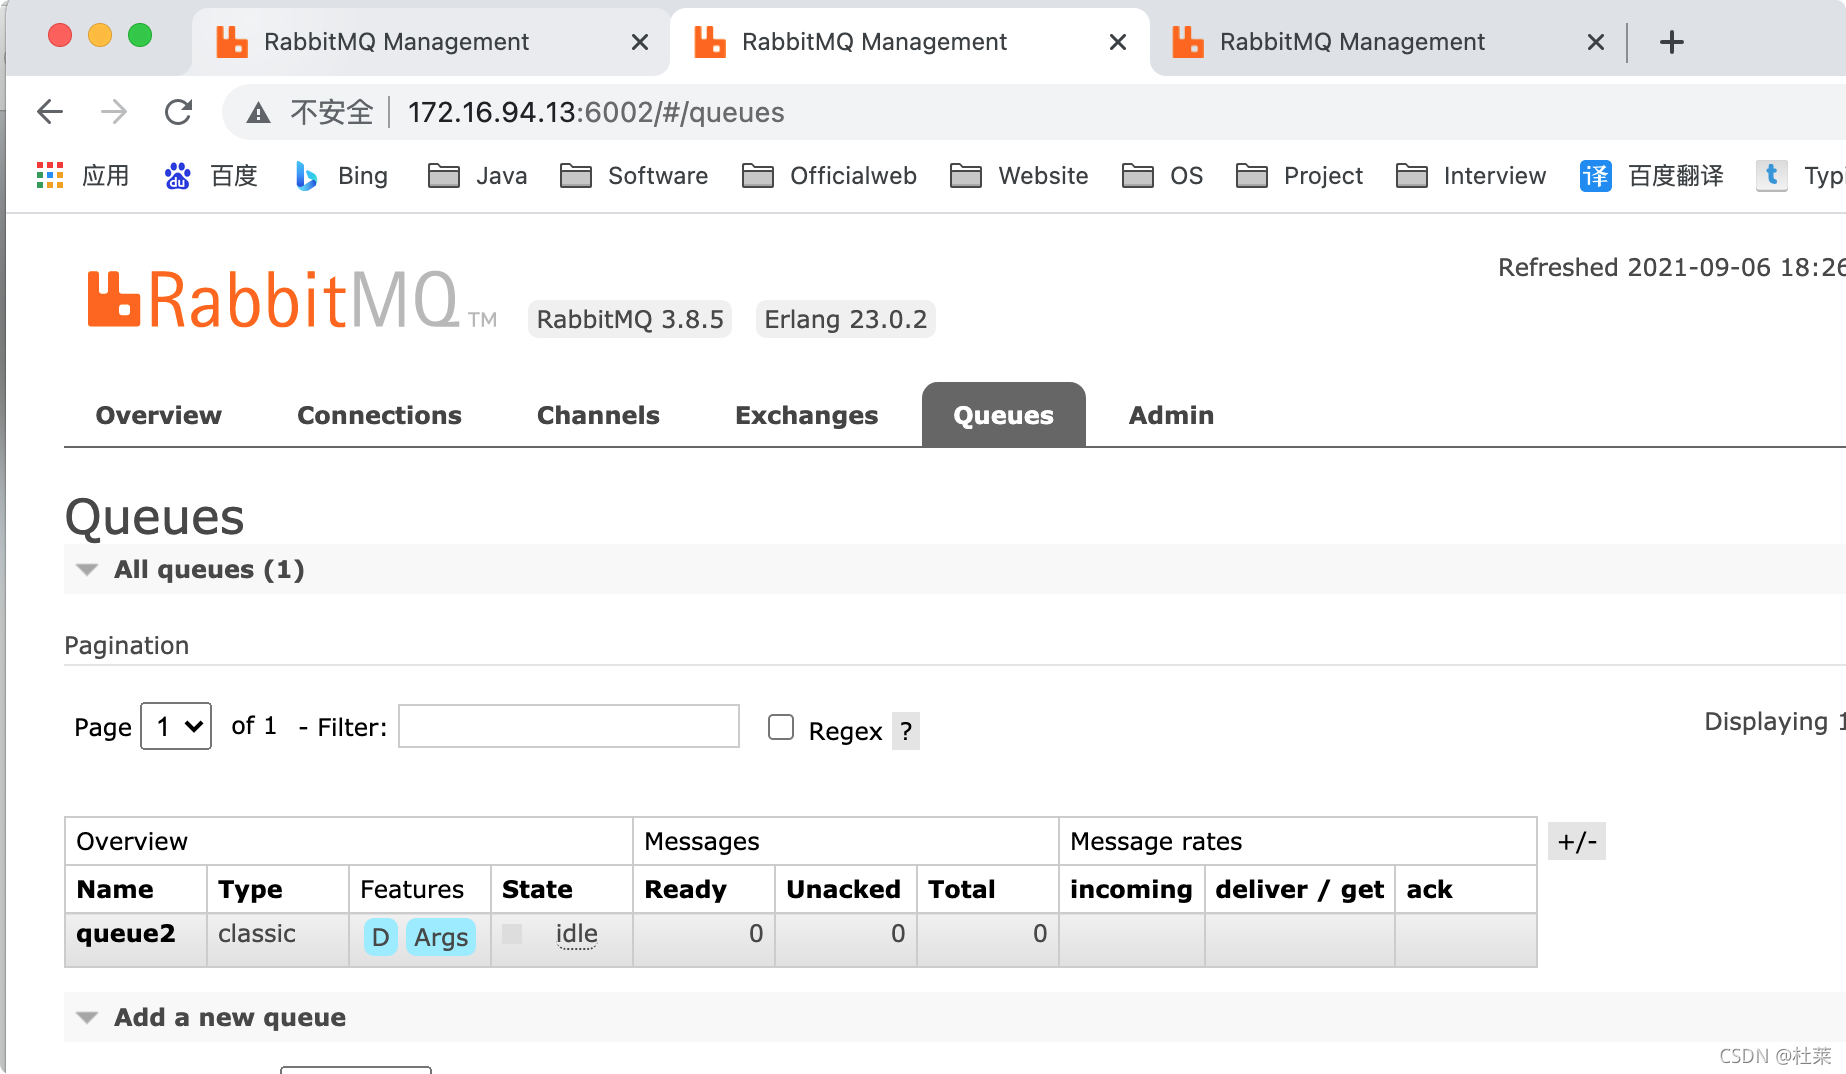
Task: Open the Officialweb bookmarks folder
Action: click(x=829, y=176)
